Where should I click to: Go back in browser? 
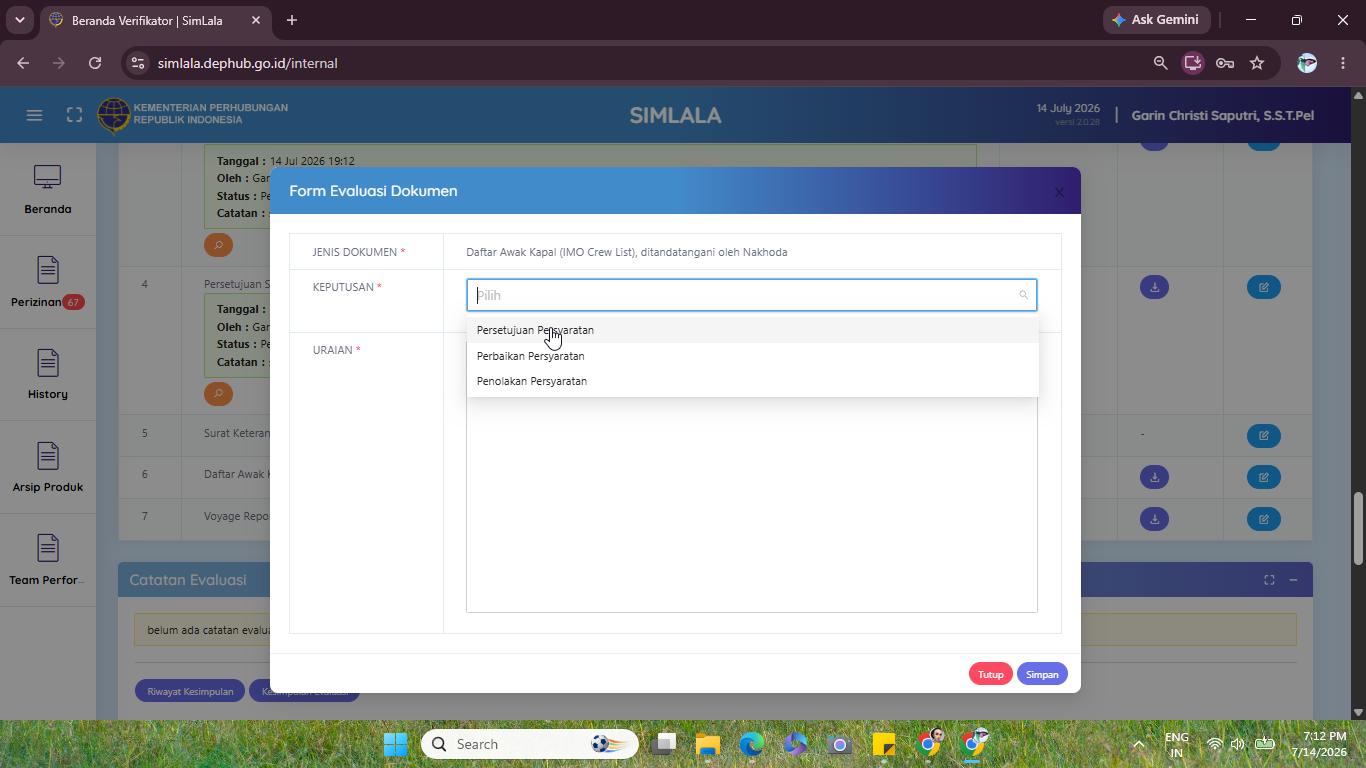click(x=23, y=63)
